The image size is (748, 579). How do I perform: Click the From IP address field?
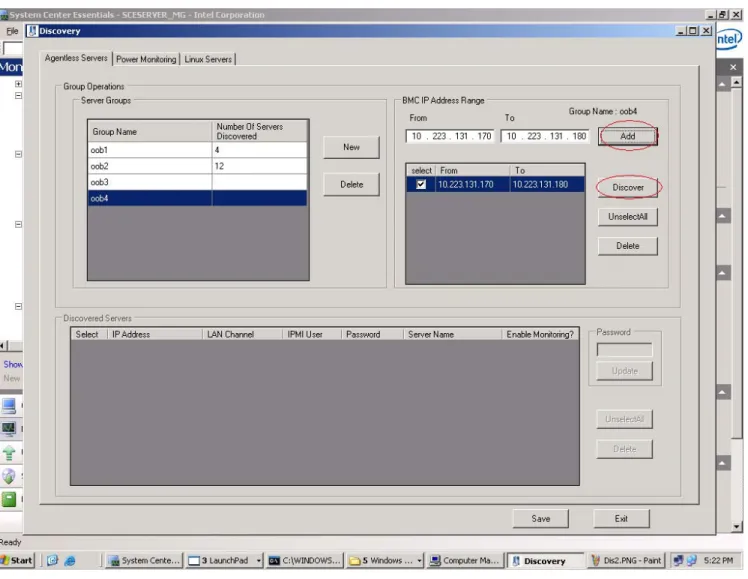449,136
